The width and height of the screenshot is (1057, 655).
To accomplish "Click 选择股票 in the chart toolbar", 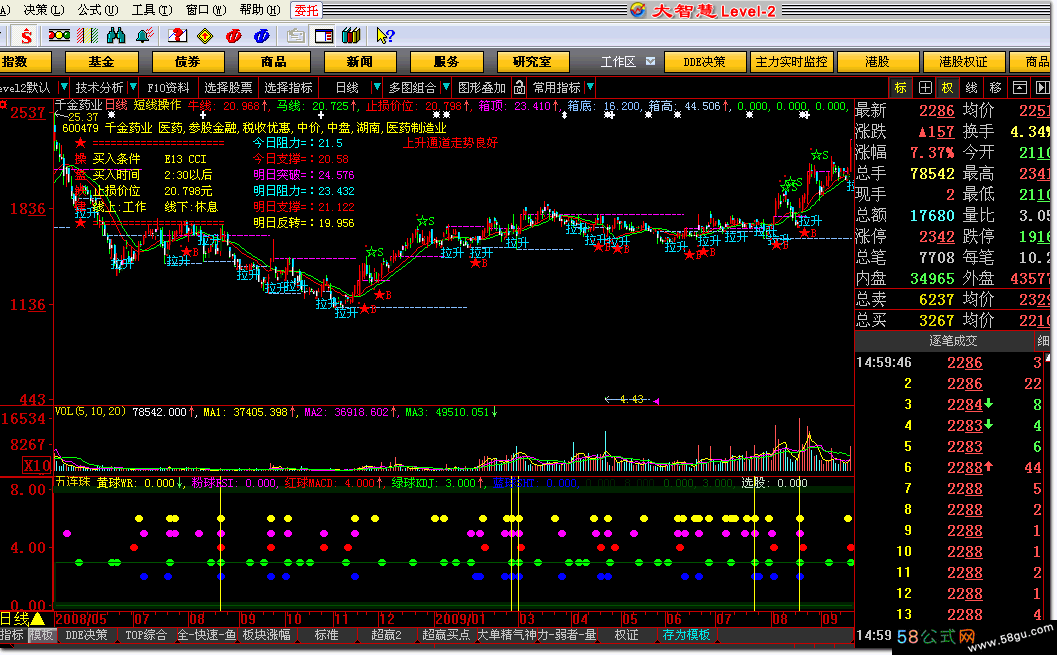I will tap(229, 88).
